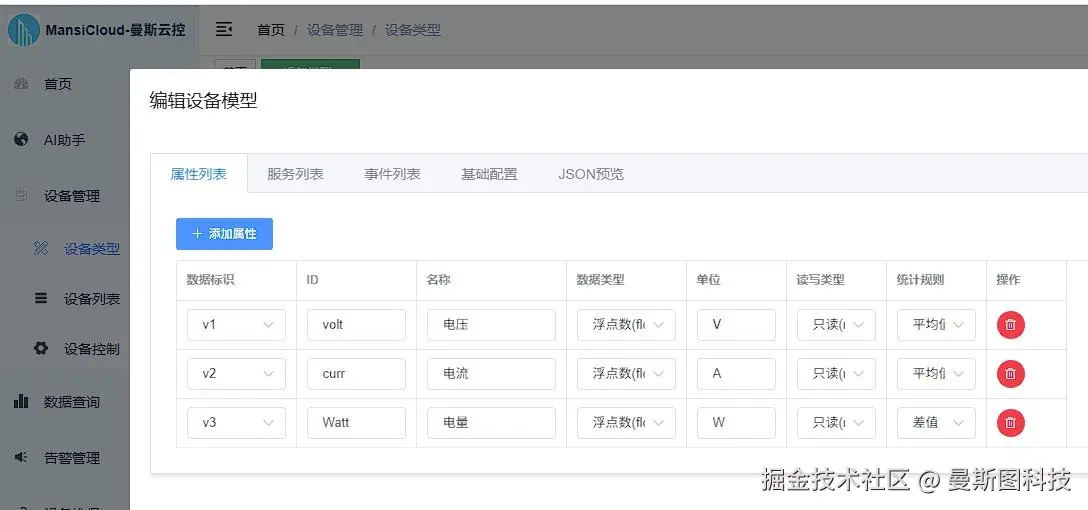Delete the curr attribute row
The image size is (1088, 510).
1011,373
